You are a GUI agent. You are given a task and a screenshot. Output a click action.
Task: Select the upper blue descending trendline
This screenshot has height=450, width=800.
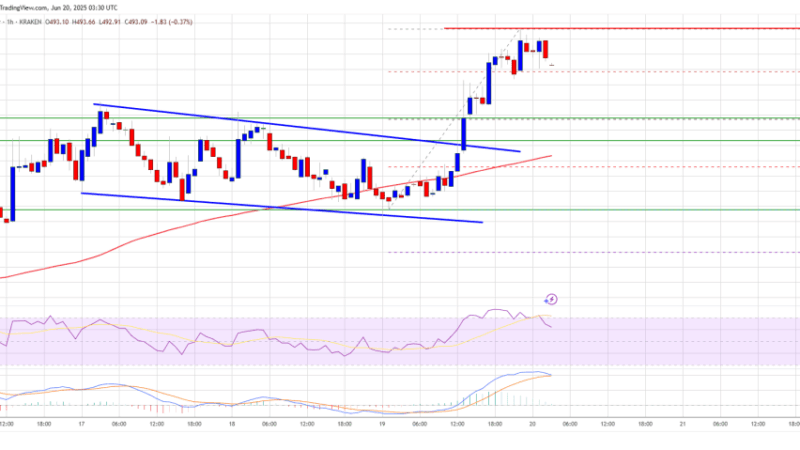click(x=306, y=128)
